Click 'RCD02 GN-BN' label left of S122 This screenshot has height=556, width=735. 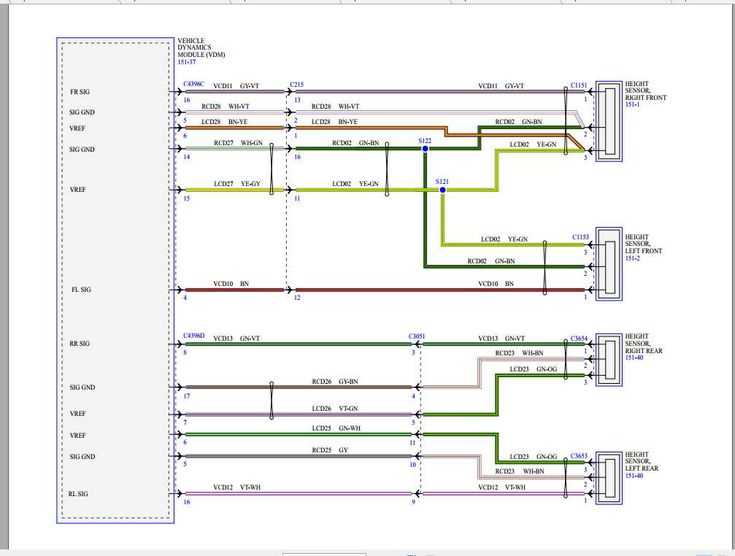tap(355, 143)
